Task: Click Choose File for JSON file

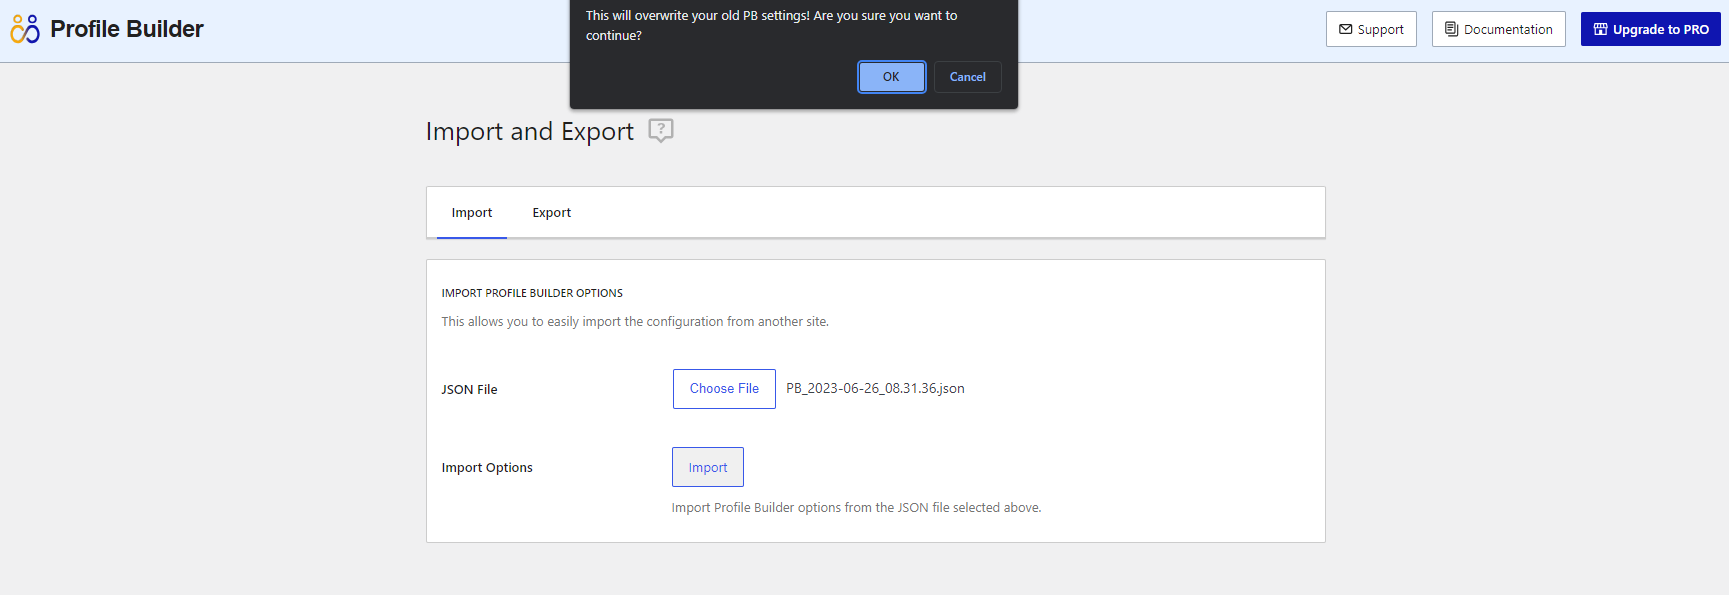Action: [724, 389]
